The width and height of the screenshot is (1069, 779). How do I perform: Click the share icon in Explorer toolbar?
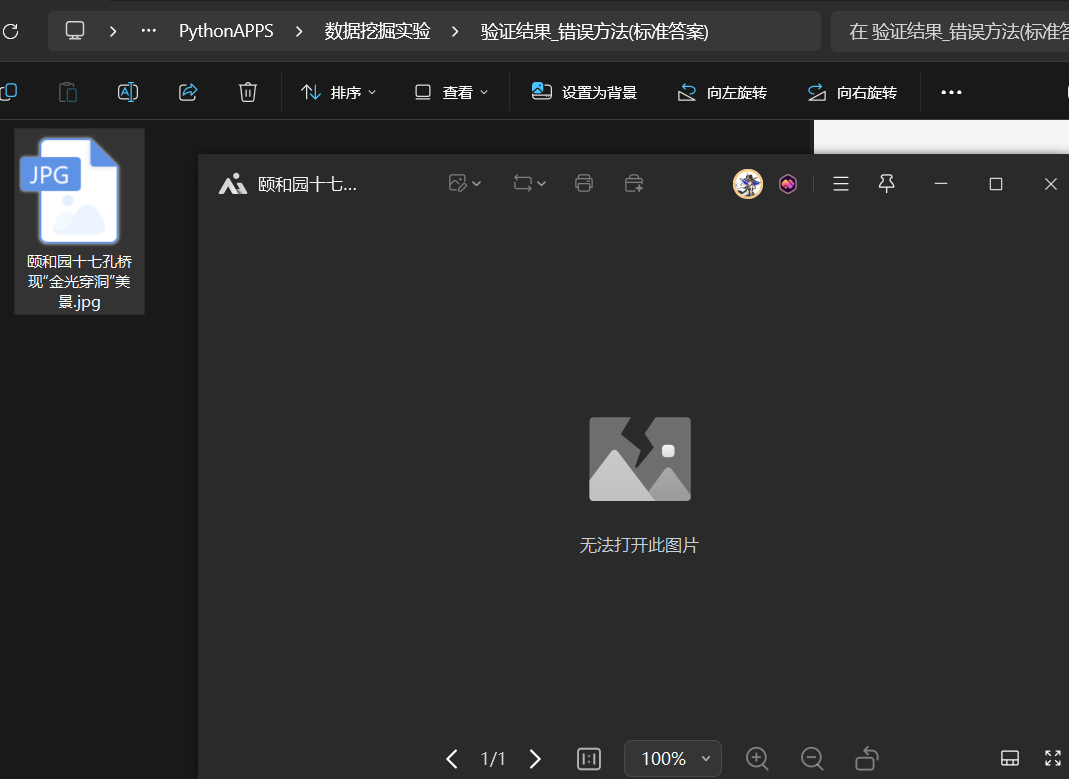tap(188, 92)
